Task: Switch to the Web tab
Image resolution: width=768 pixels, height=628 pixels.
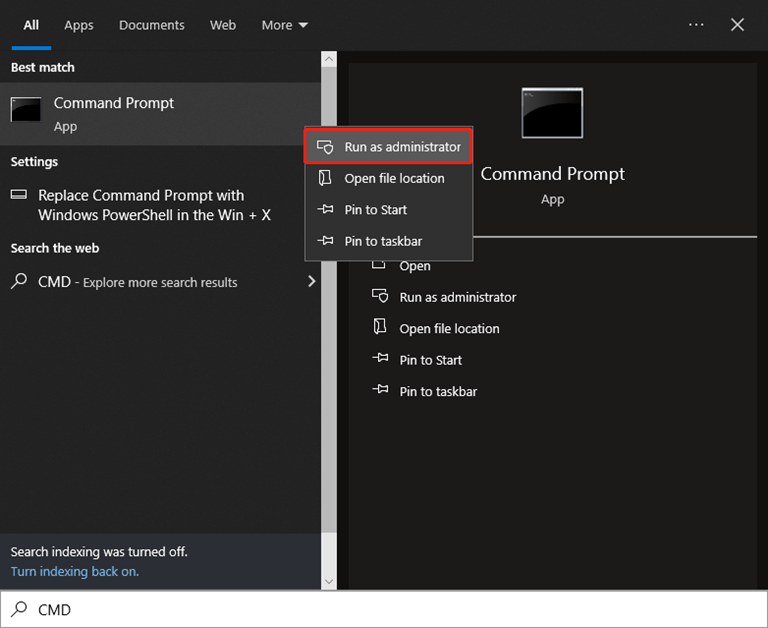Action: [223, 25]
